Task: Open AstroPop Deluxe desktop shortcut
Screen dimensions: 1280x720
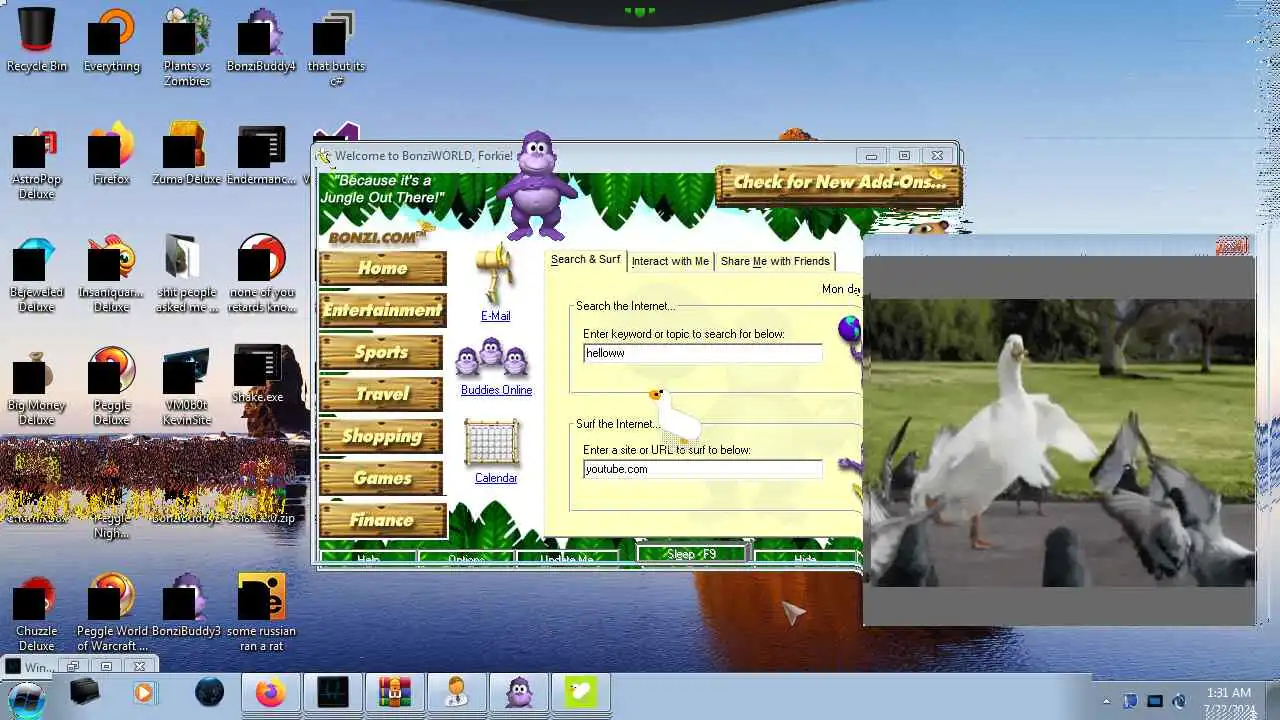Action: click(x=37, y=160)
